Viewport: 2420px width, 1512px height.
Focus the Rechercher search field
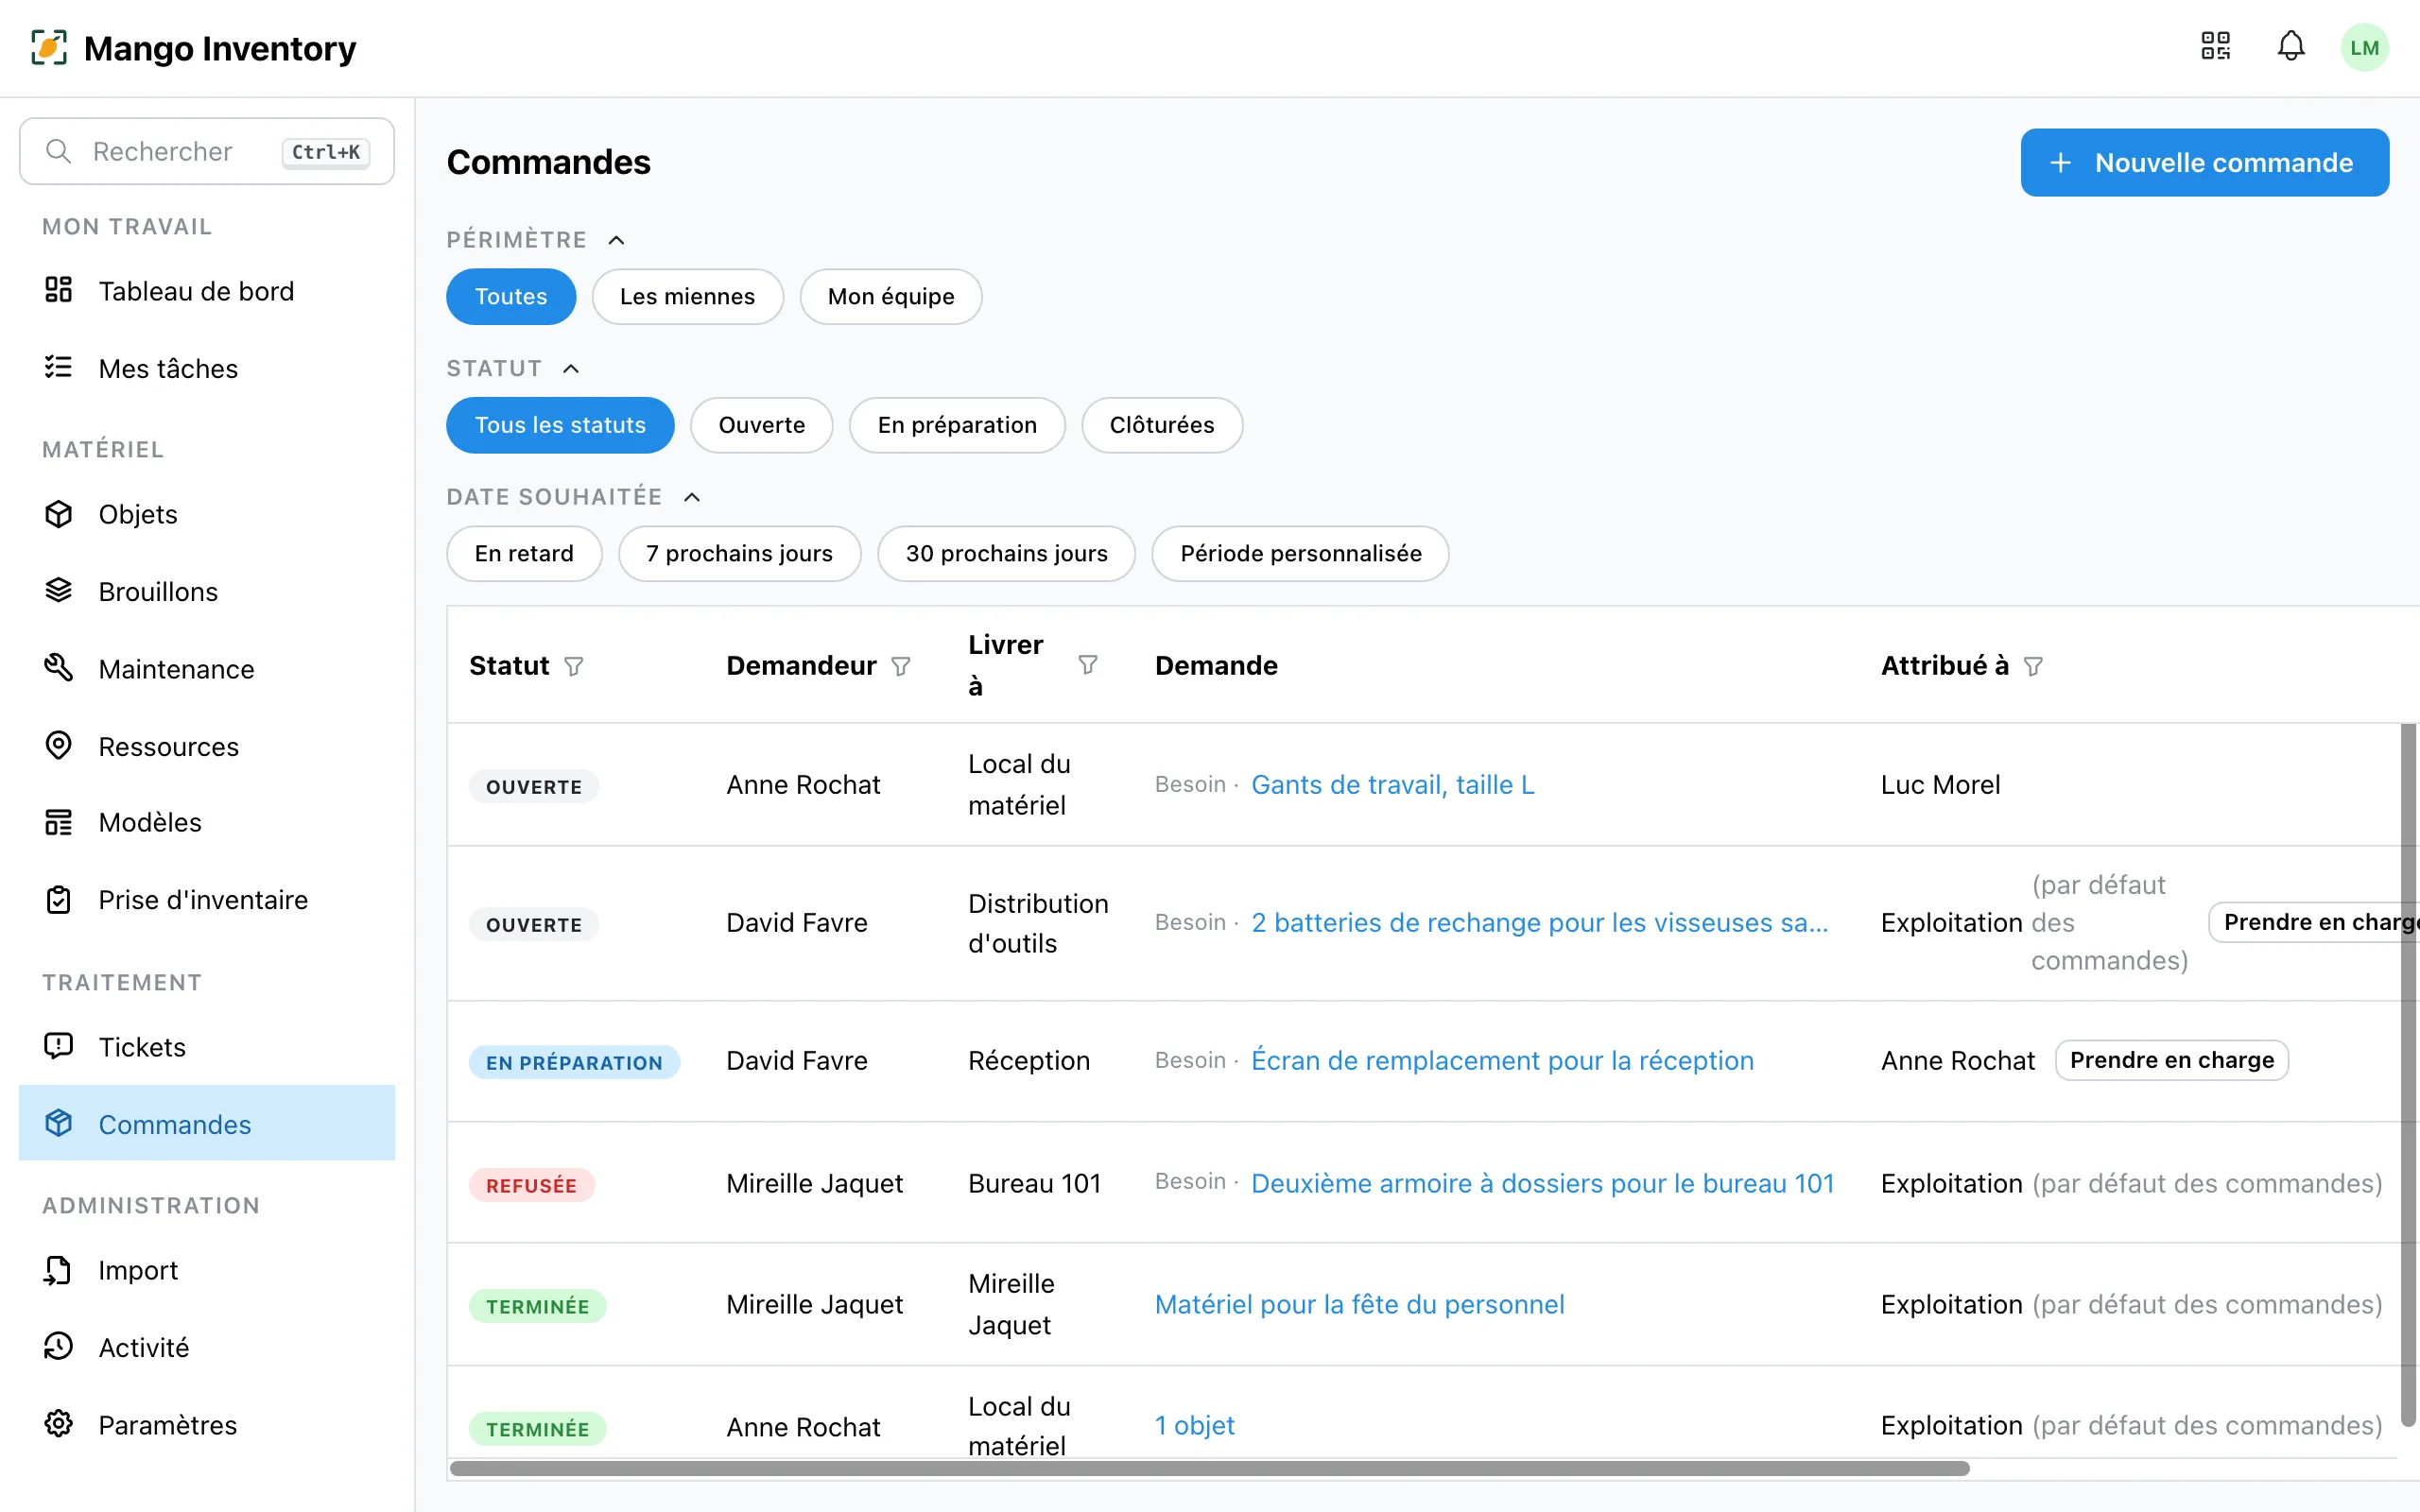pyautogui.click(x=207, y=151)
